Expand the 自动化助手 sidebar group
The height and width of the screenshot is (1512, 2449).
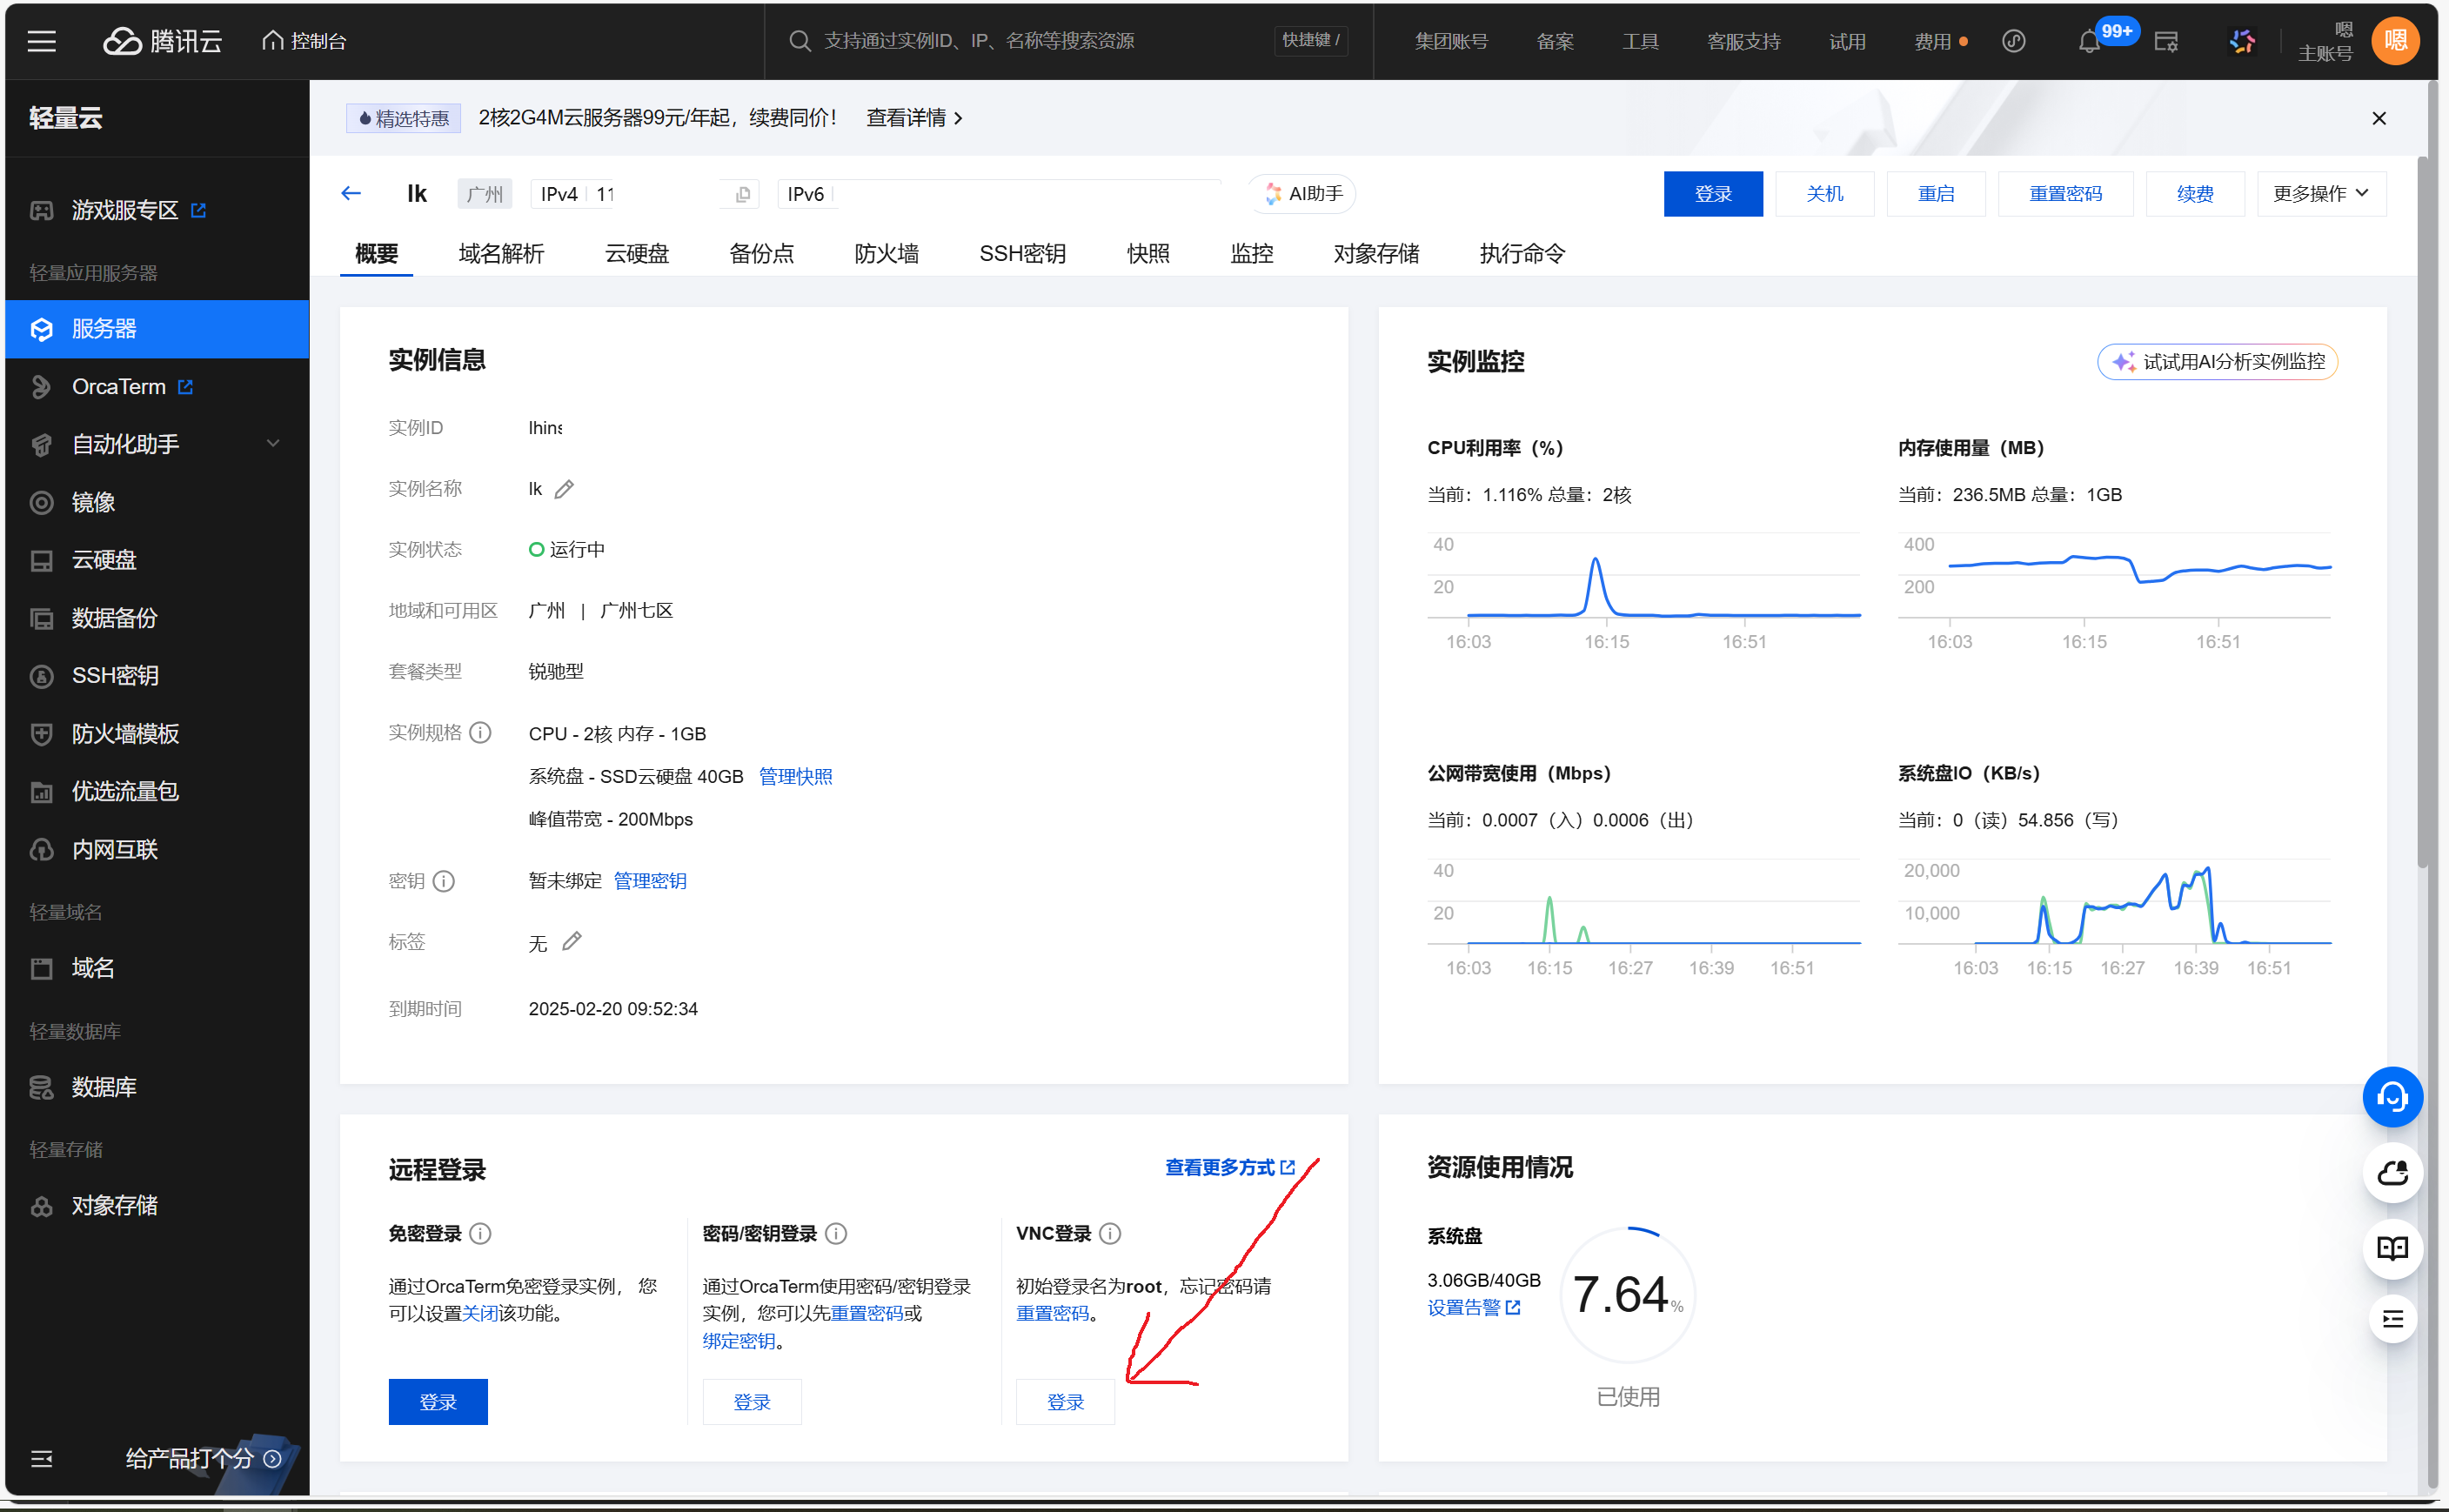[x=157, y=444]
